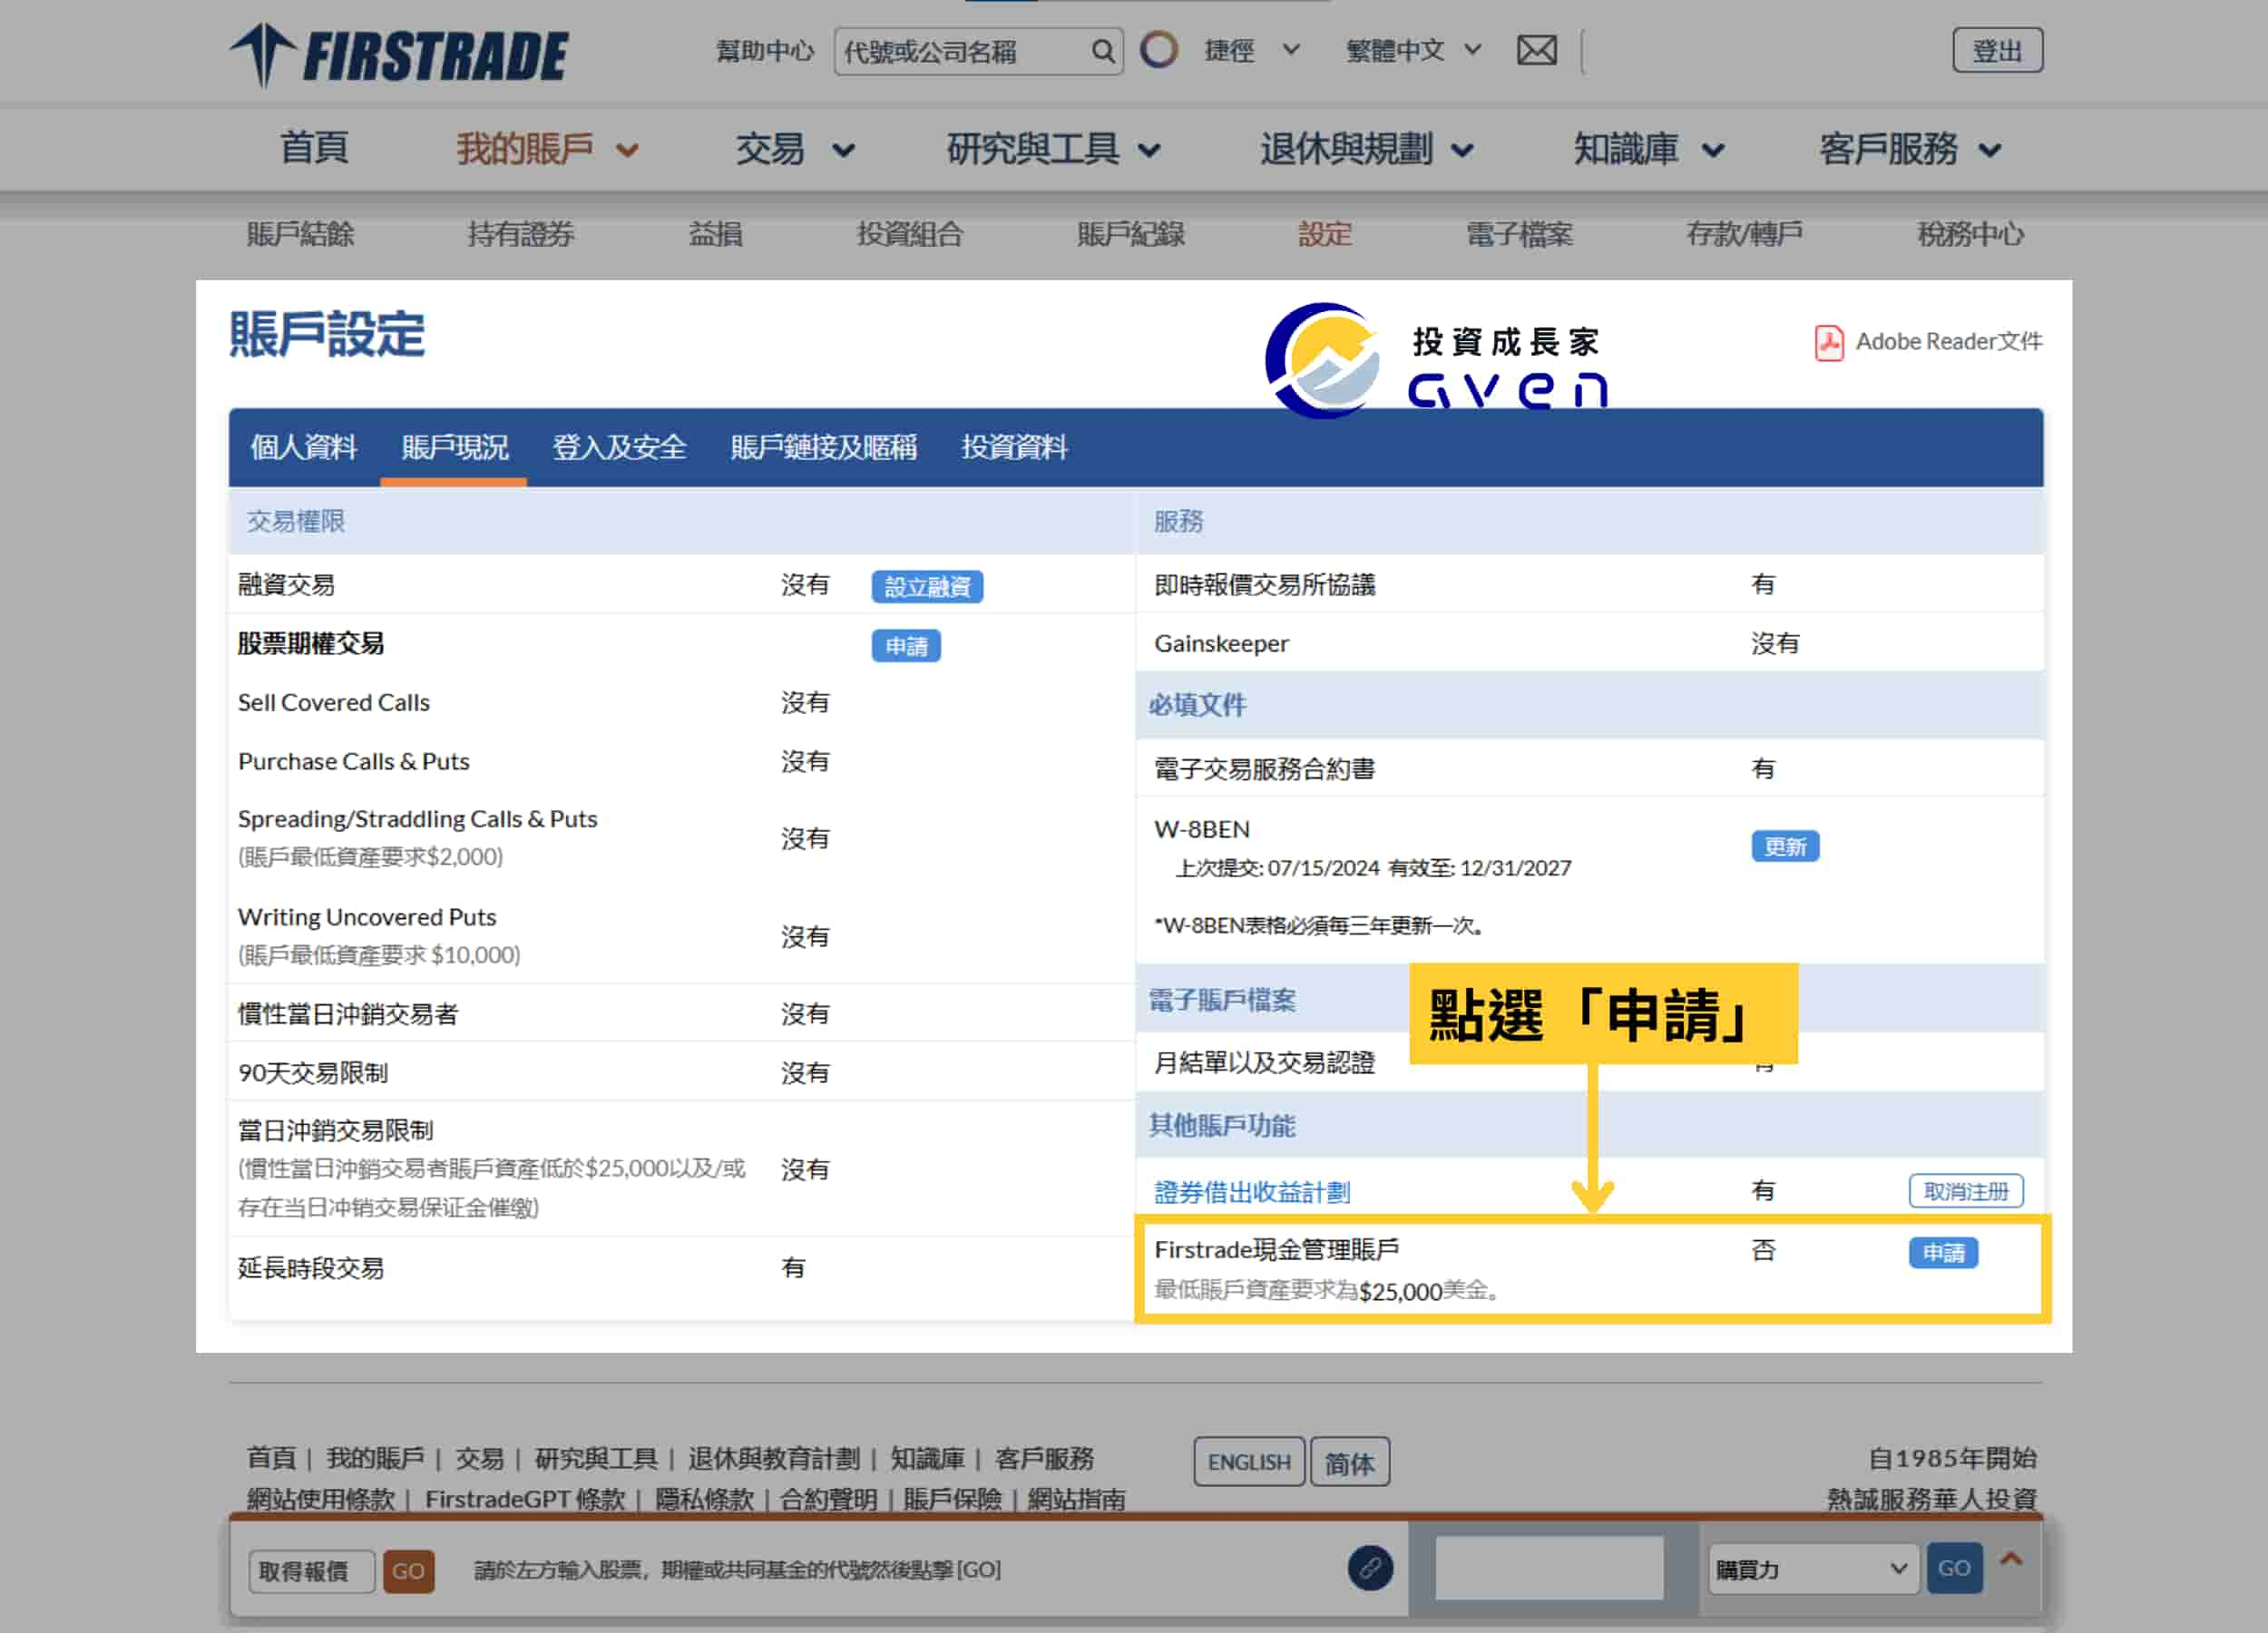
Task: Click blue GO button beside 購買力
Action: (x=1954, y=1568)
